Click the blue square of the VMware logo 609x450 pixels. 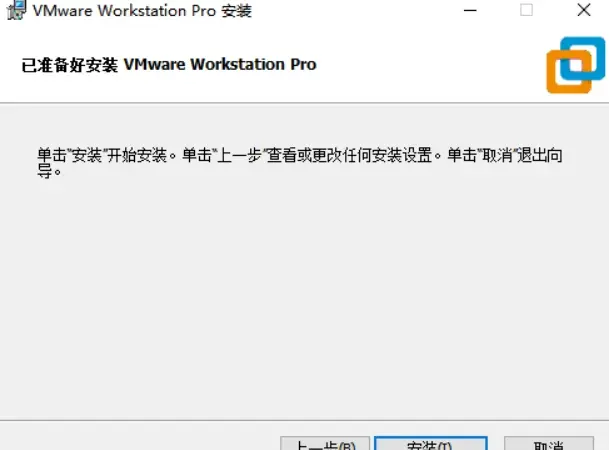[x=583, y=58]
